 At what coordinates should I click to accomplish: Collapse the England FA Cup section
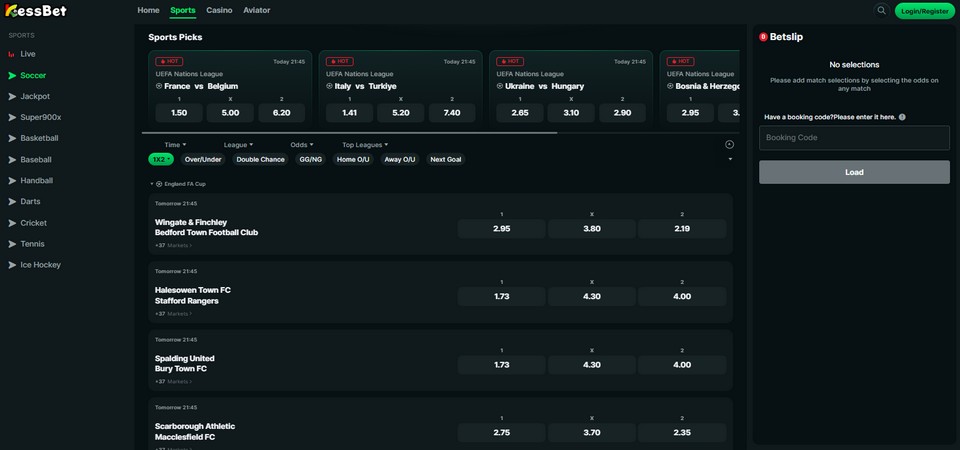click(152, 184)
